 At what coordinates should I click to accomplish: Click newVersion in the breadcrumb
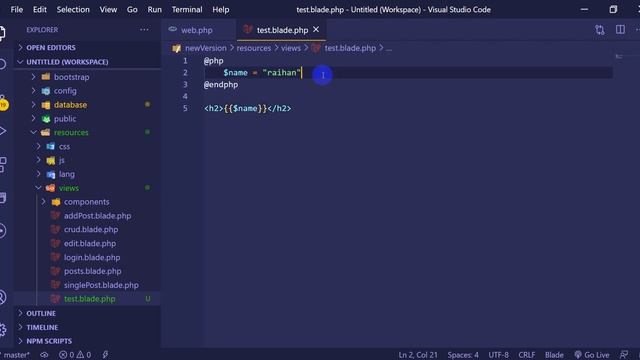click(206, 48)
